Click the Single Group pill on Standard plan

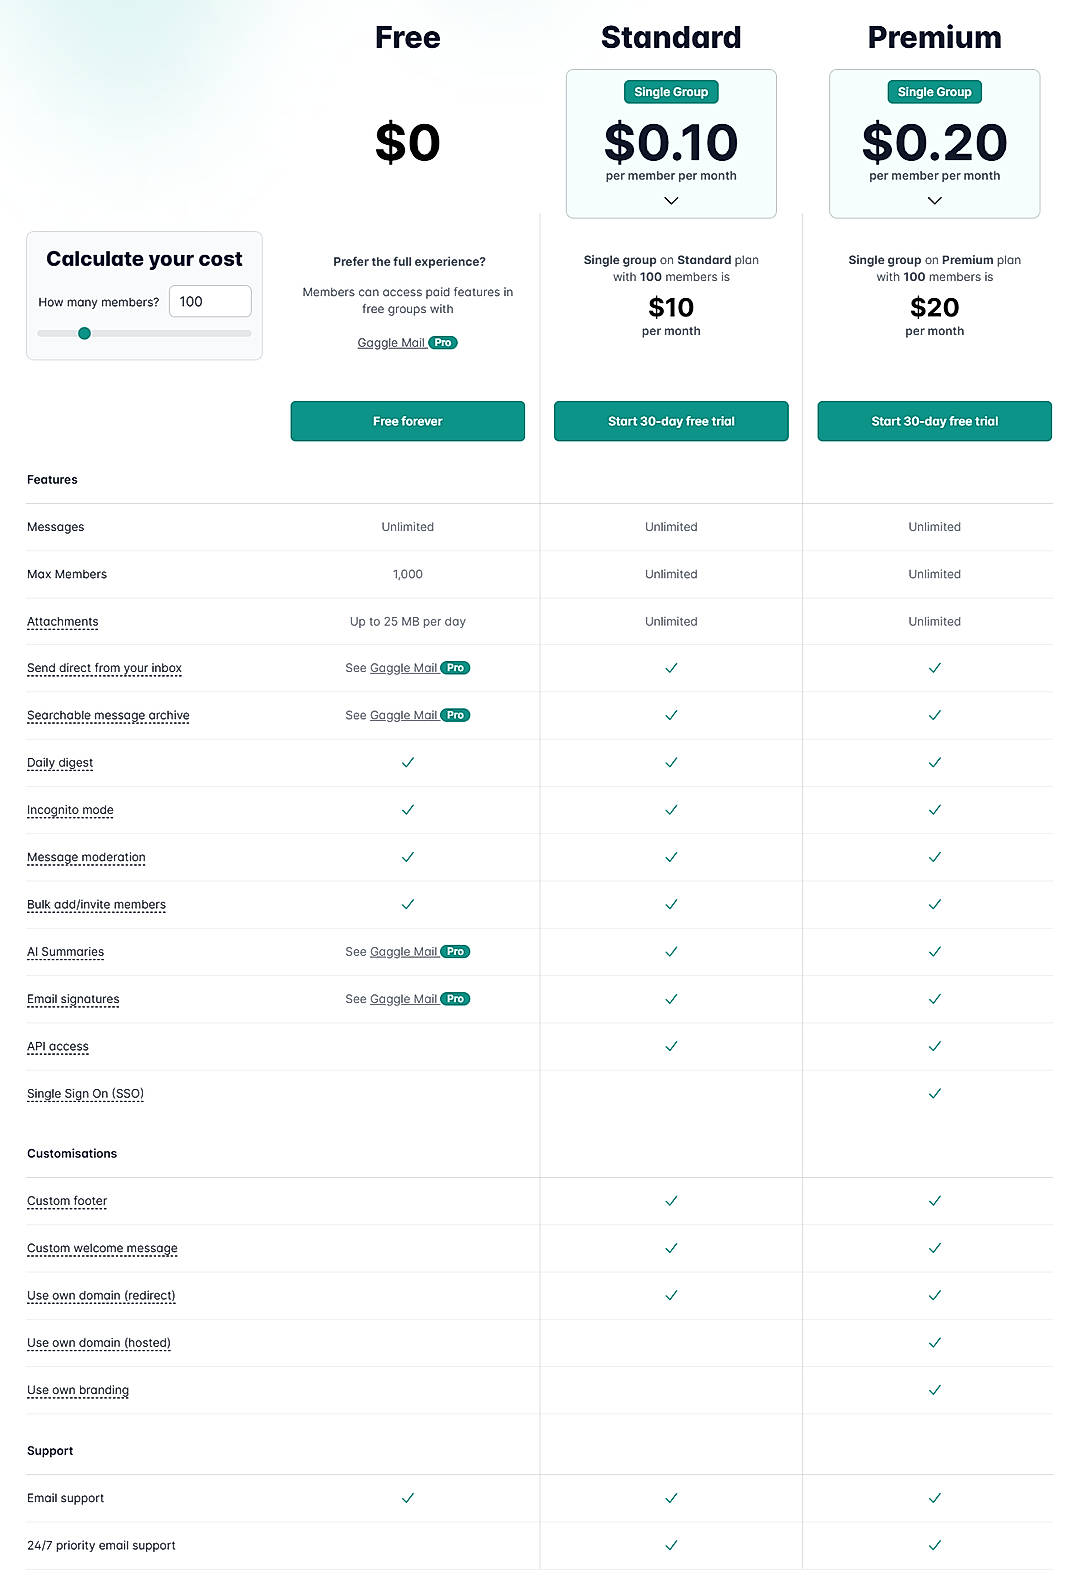click(x=671, y=91)
